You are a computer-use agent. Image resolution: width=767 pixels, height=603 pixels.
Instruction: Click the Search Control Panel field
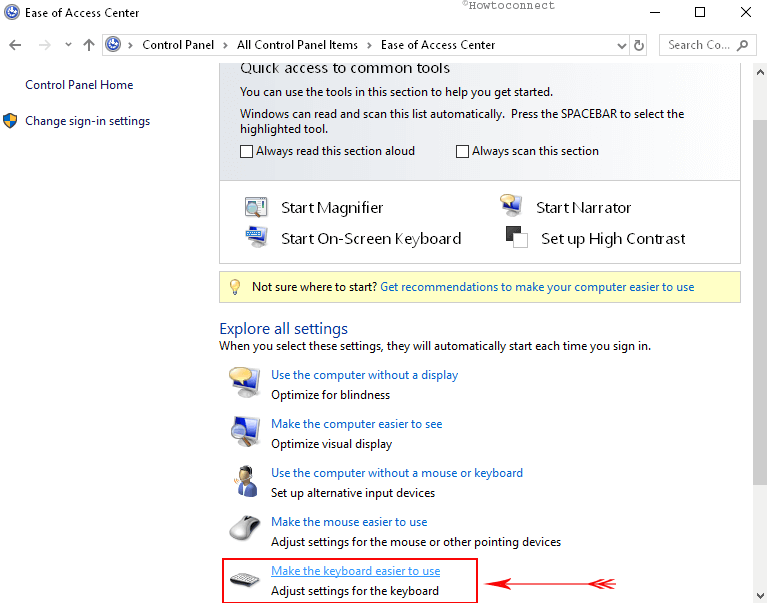pos(707,45)
